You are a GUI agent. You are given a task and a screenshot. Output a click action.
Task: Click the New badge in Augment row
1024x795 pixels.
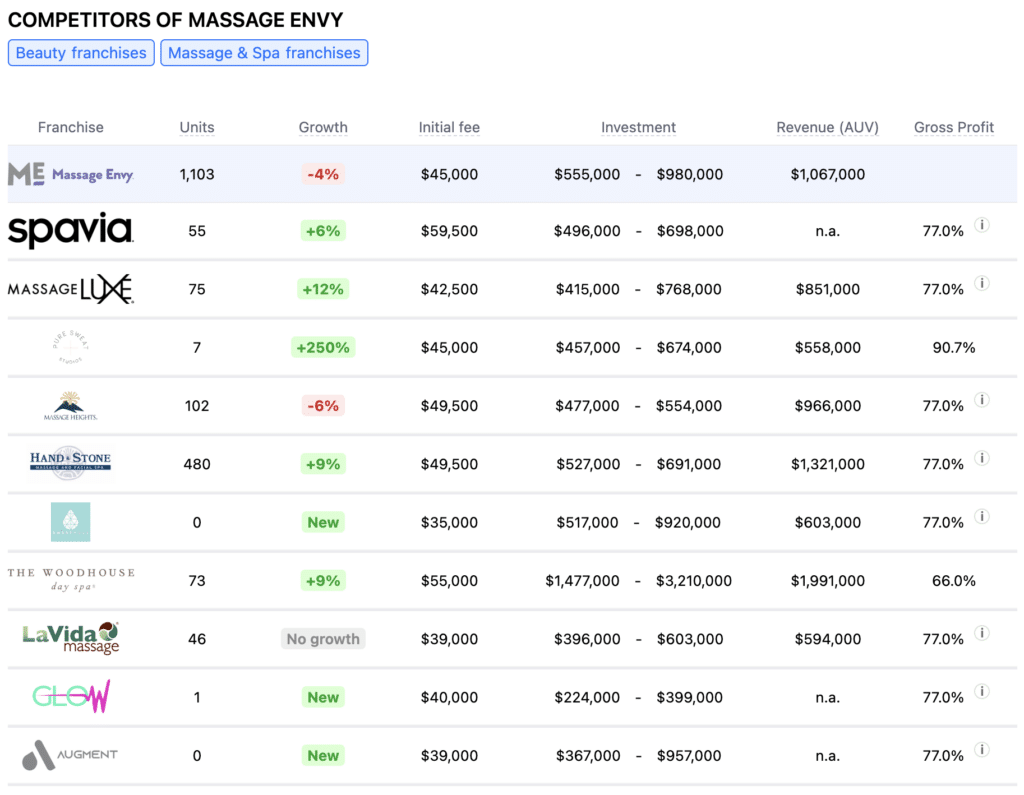(323, 755)
